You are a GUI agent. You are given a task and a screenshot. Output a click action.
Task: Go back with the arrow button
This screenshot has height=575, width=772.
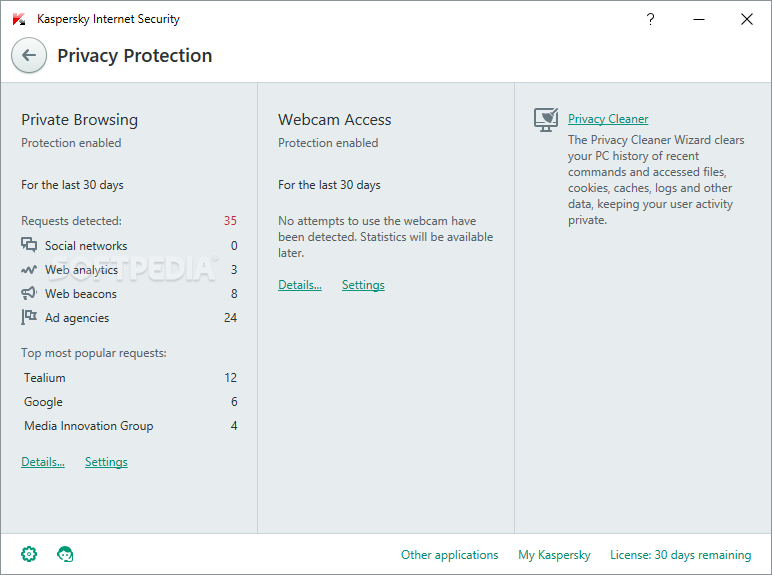29,55
